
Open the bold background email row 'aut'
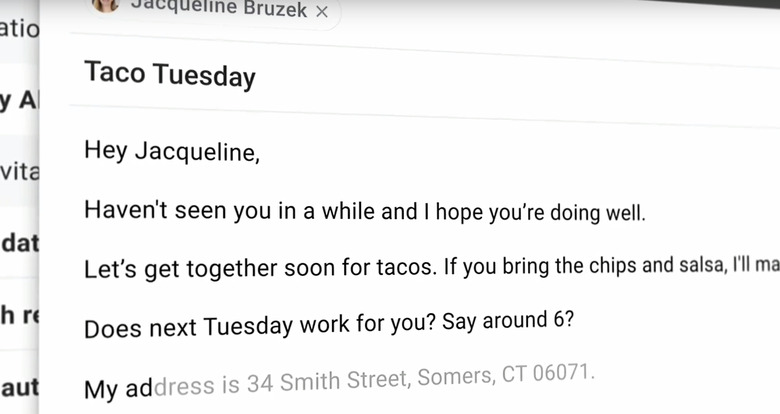click(x=19, y=386)
